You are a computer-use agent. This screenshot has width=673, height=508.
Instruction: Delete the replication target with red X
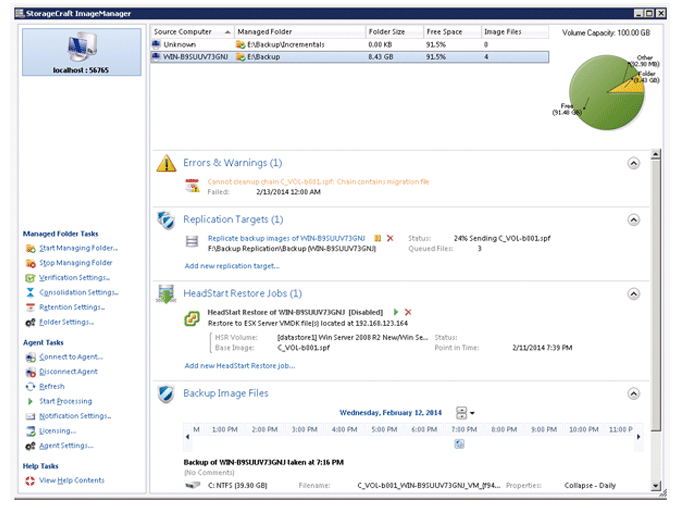click(x=390, y=238)
